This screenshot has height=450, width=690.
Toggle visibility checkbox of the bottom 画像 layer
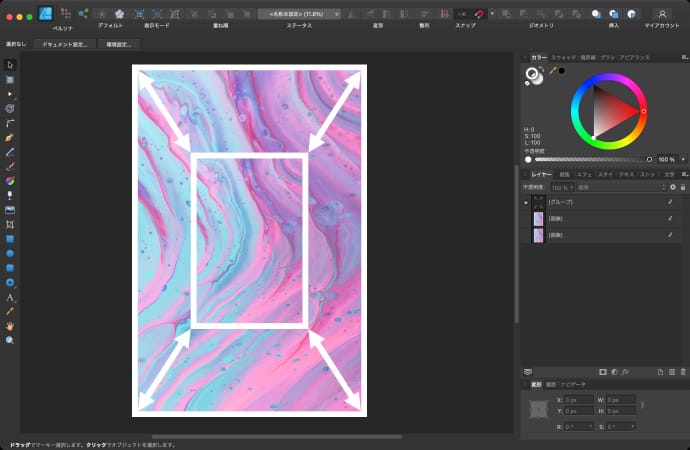[670, 234]
